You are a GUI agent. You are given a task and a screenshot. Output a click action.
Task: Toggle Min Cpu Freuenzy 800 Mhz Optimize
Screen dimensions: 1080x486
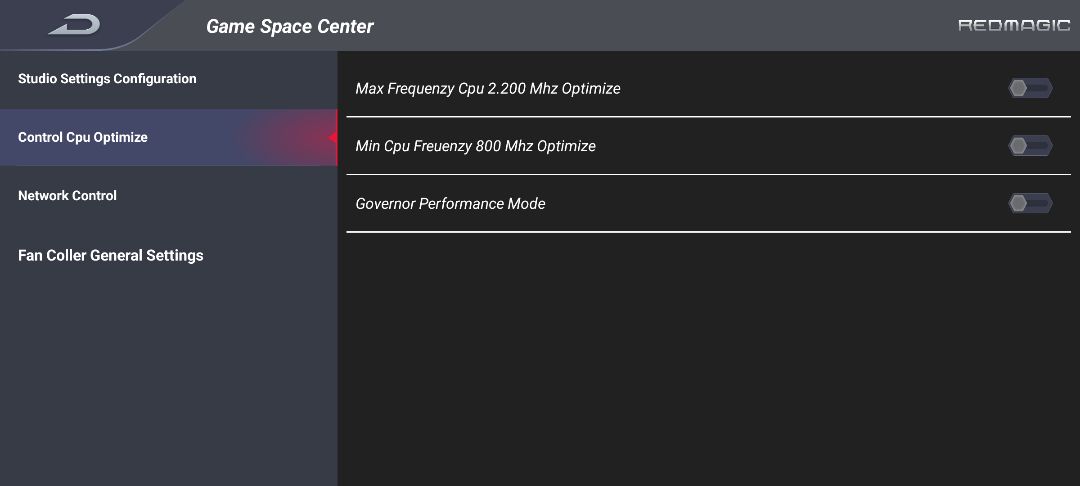[1030, 145]
